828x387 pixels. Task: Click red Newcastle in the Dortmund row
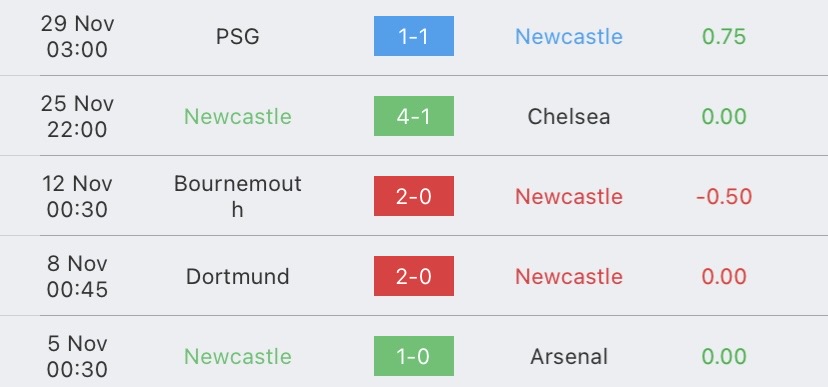coord(569,277)
